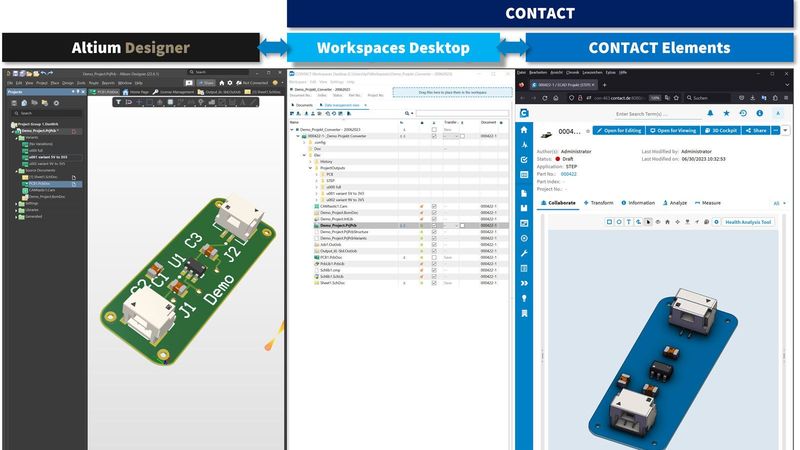Screen dimensions: 800x450
Task: Click the Health Analysis Tool button
Action: [748, 222]
